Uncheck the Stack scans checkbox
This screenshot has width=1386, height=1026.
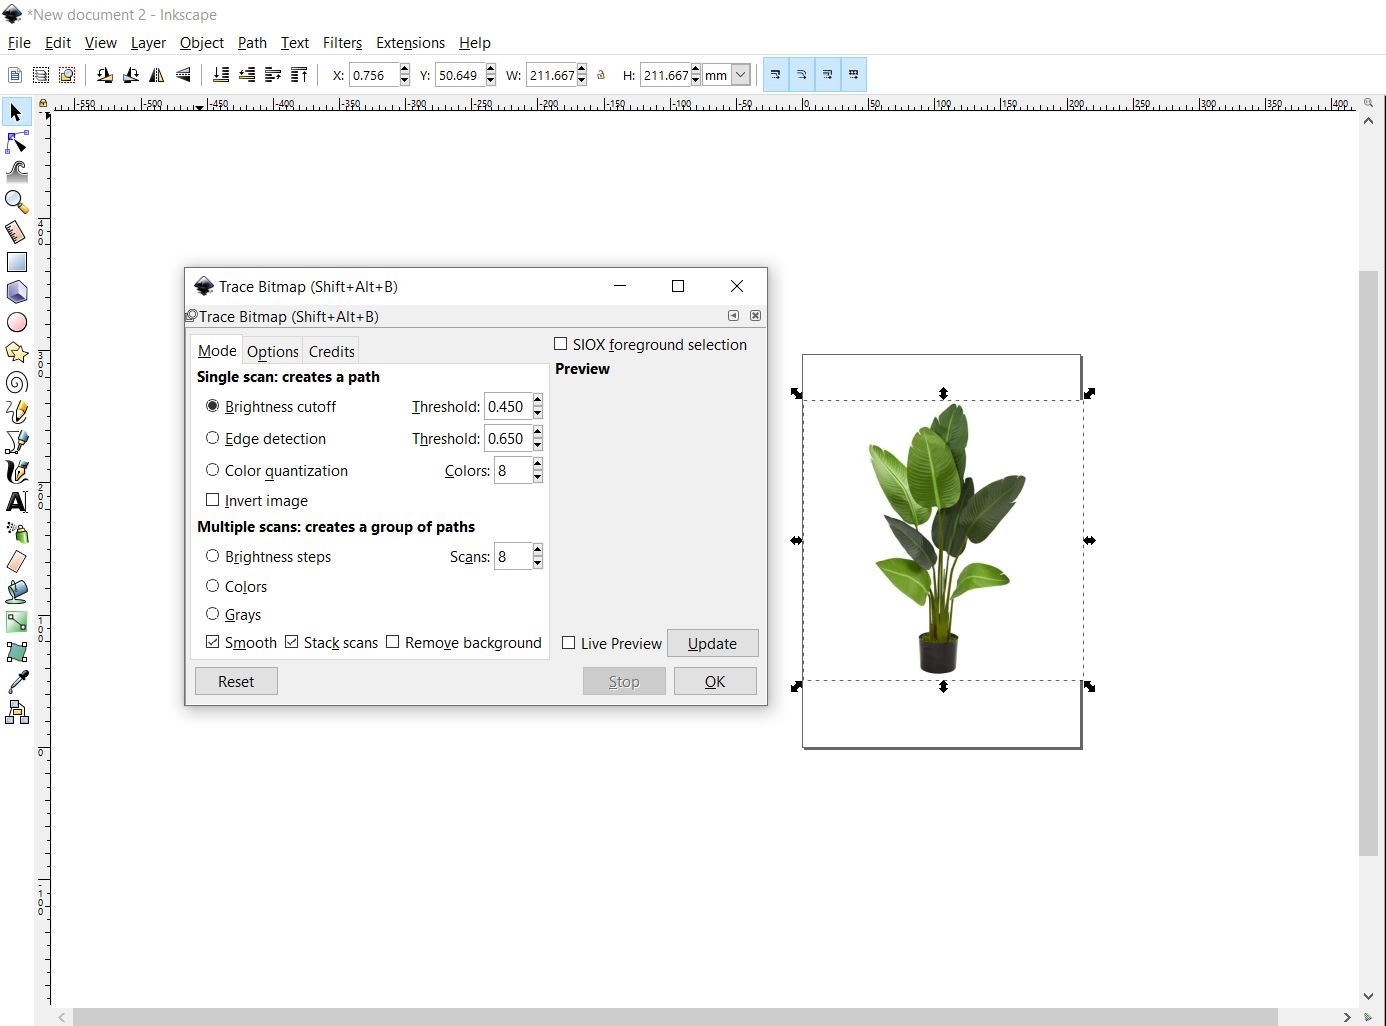pos(291,642)
